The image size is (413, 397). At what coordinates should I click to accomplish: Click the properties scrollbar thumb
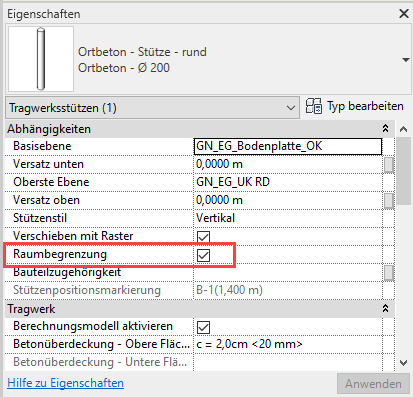[x=404, y=171]
